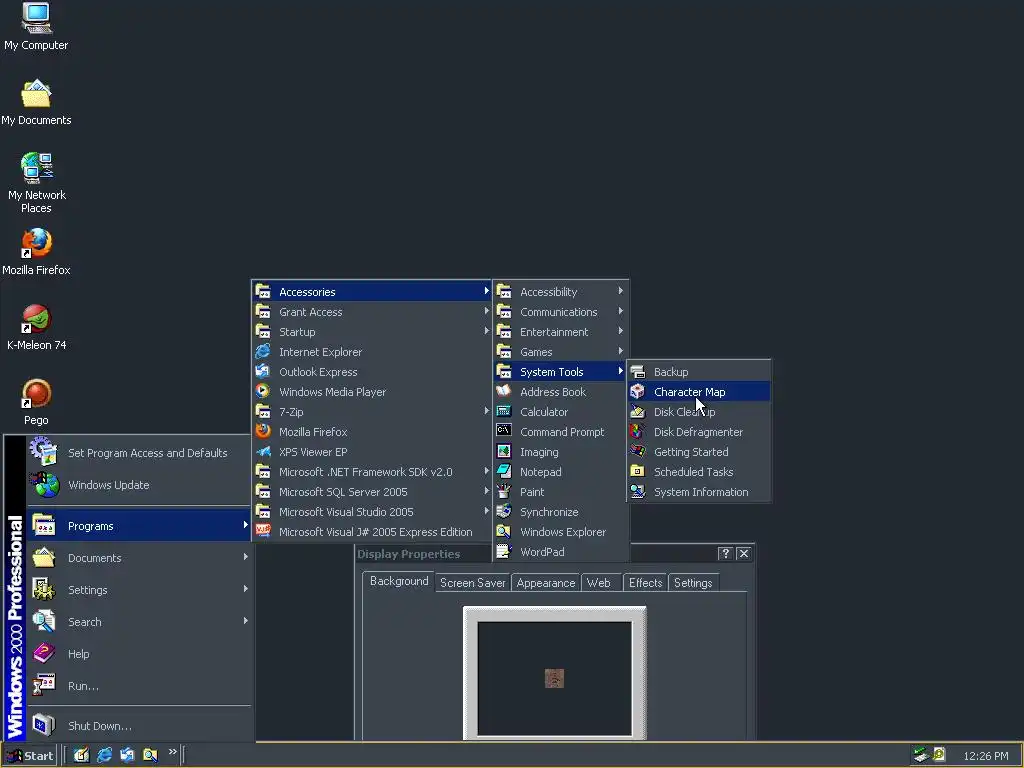Viewport: 1024px width, 768px height.
Task: Switch to Appearance tab in Display Properties
Action: [546, 583]
